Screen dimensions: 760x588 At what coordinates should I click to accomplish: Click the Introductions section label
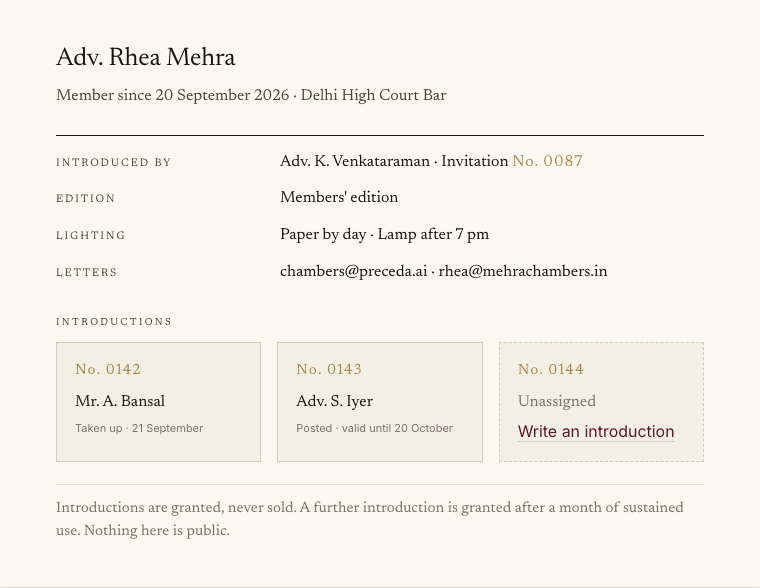pyautogui.click(x=114, y=322)
